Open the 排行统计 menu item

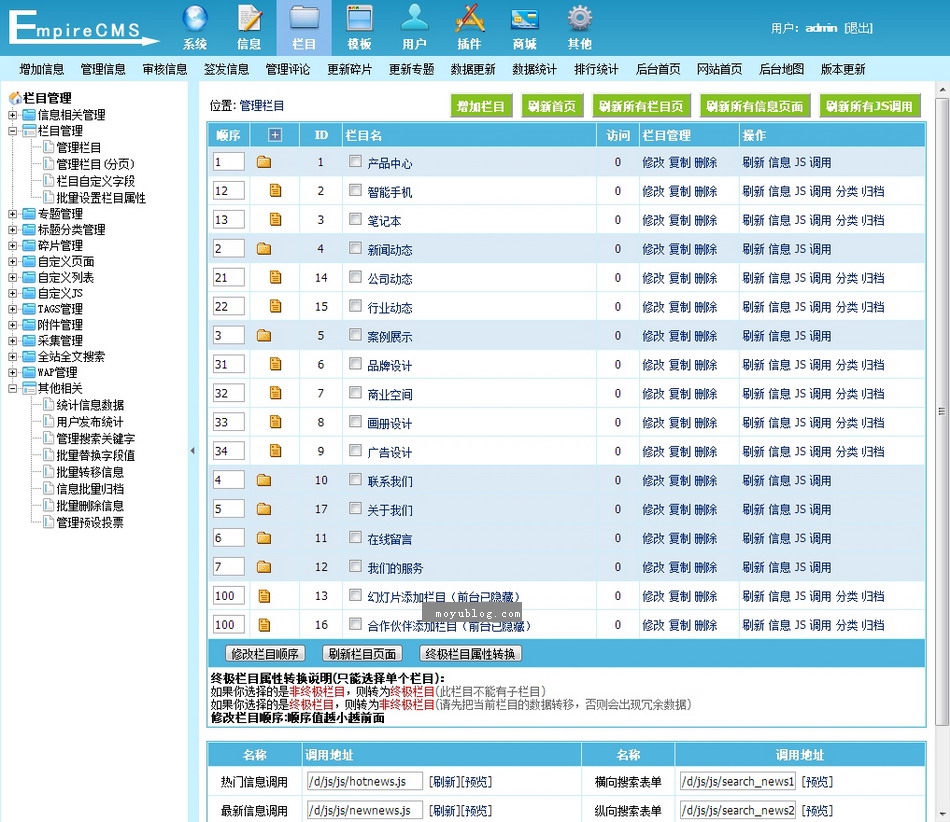coord(596,69)
